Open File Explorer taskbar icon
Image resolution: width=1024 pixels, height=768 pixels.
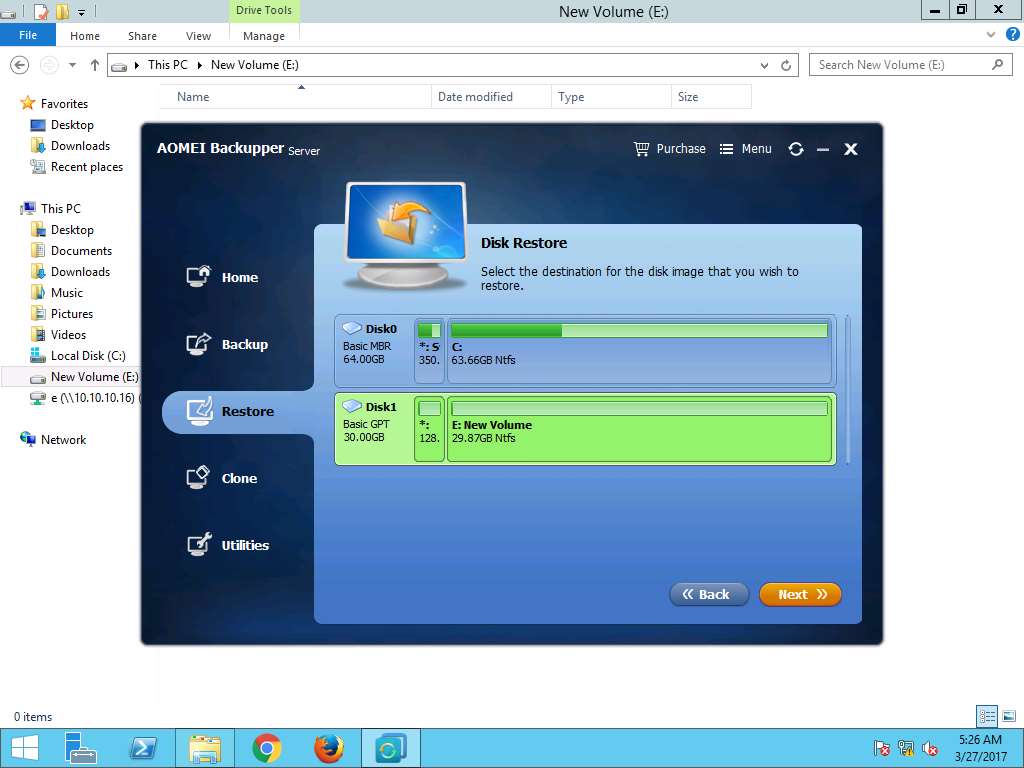point(204,748)
